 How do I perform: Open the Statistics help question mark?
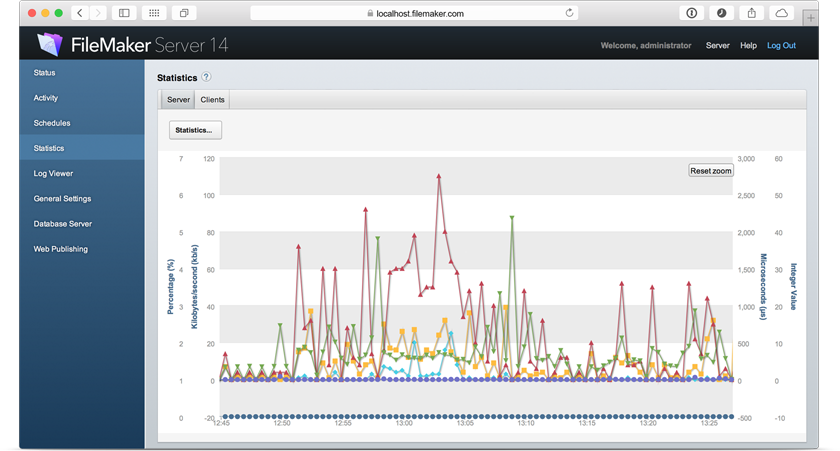coord(206,77)
